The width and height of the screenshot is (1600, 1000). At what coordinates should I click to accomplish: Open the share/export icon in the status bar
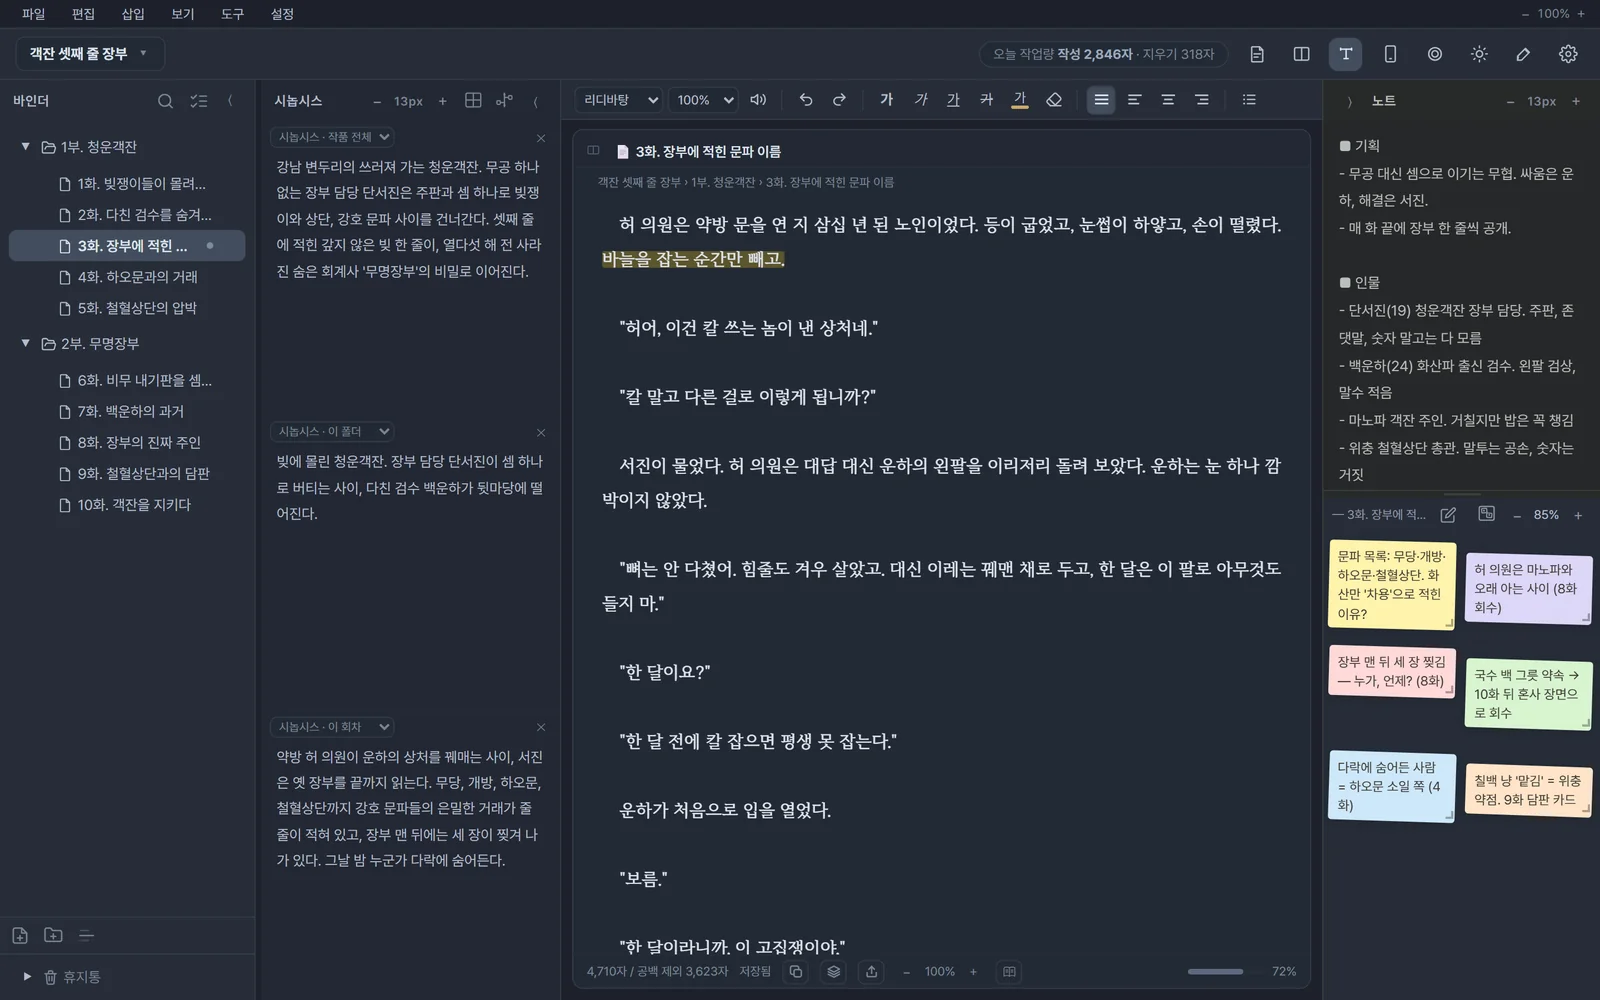point(872,972)
